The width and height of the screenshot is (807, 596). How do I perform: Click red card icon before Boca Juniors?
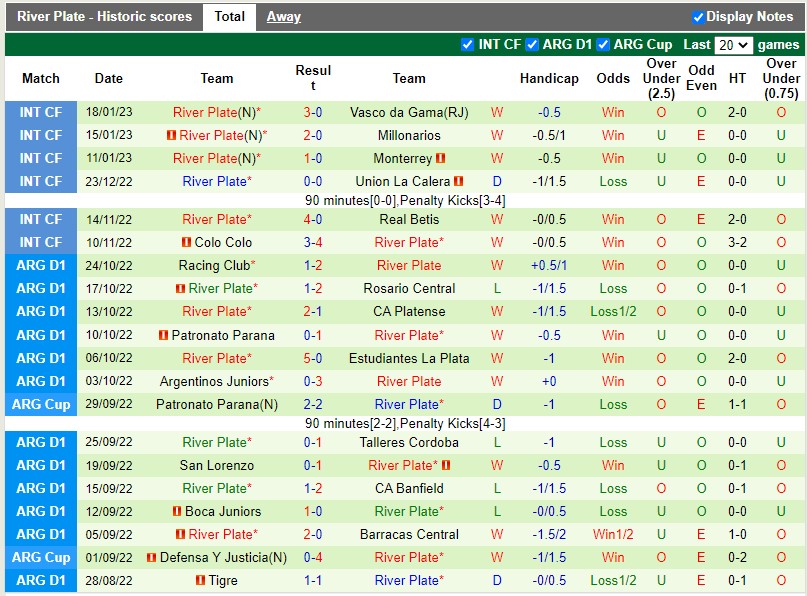coord(177,511)
